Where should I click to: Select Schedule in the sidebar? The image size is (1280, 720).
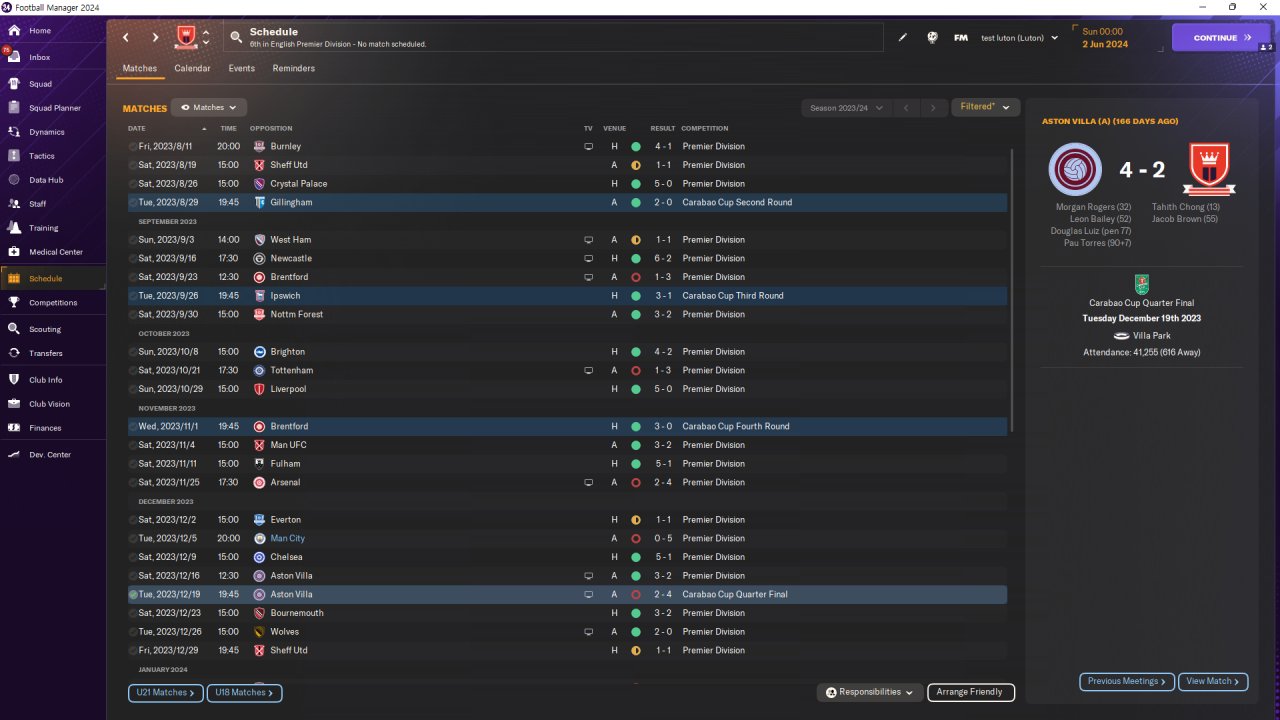pyautogui.click(x=53, y=279)
